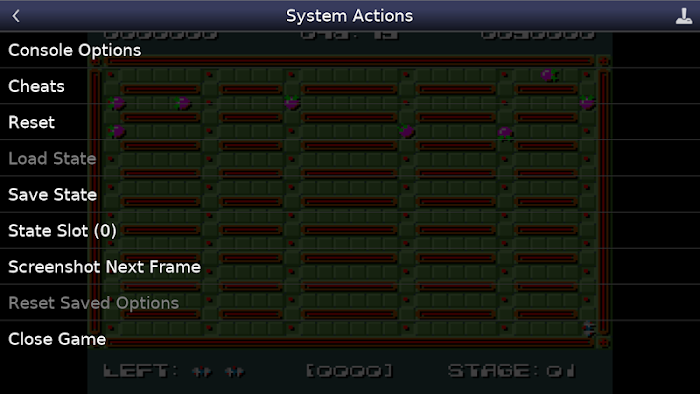This screenshot has height=394, width=700.
Task: Choose Reset Saved Options
Action: coord(350,303)
